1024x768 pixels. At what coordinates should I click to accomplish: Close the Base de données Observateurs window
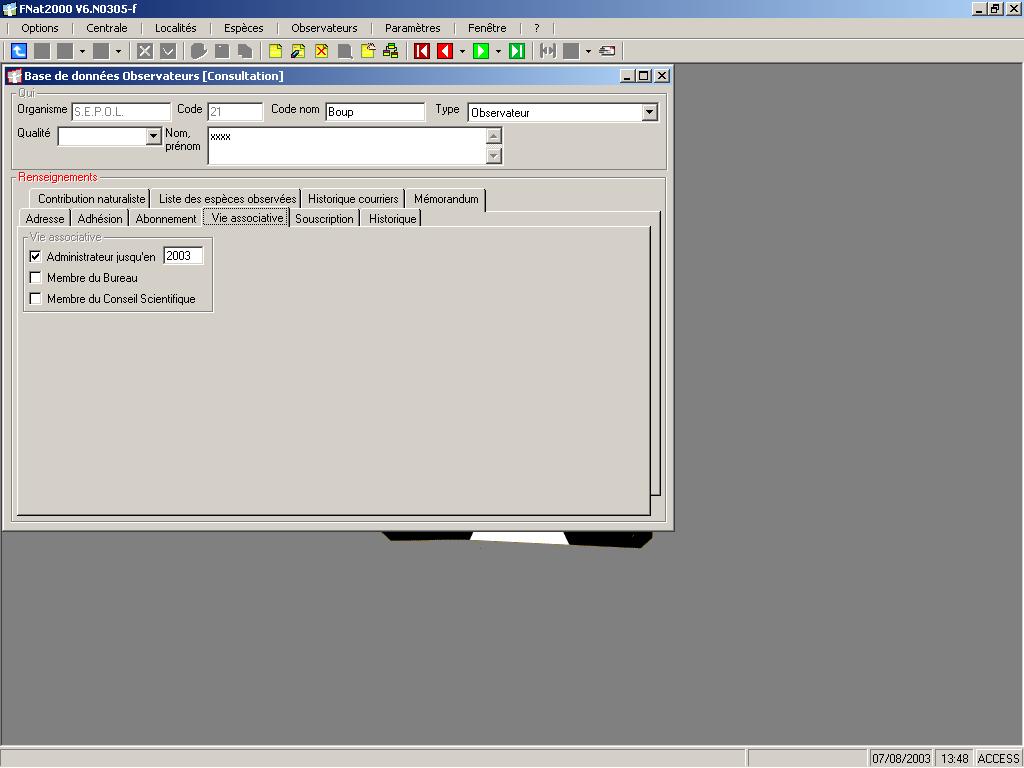tap(662, 76)
